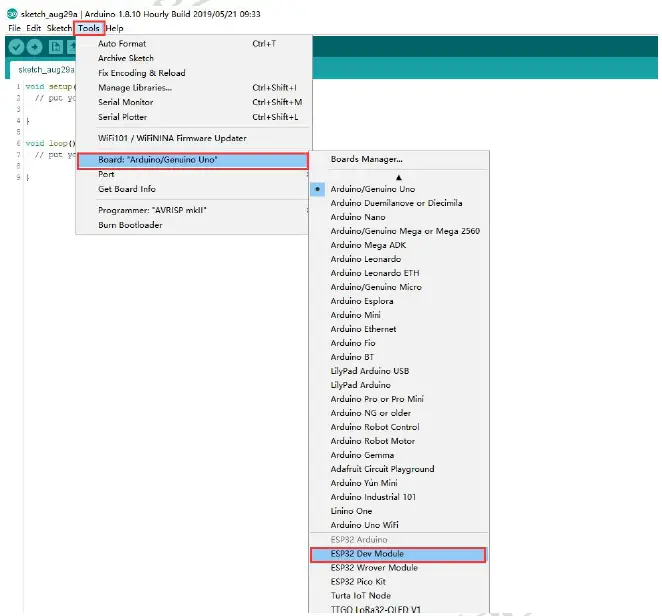Choose Arduino Gemma board

click(399, 455)
